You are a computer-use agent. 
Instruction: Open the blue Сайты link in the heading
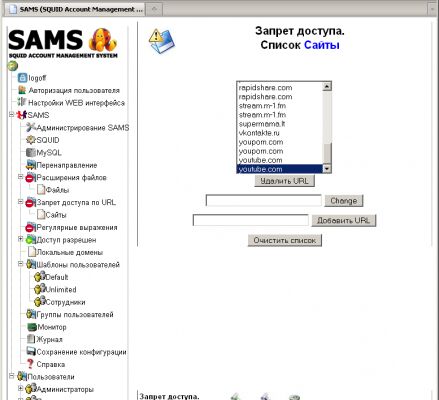(322, 45)
